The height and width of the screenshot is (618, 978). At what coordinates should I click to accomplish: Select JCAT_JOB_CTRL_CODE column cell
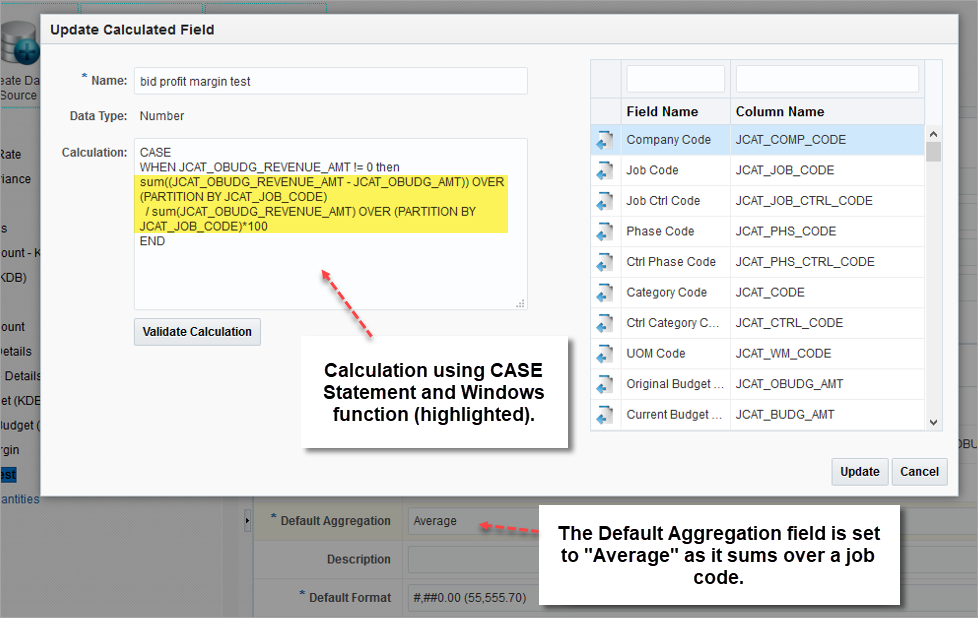click(827, 201)
